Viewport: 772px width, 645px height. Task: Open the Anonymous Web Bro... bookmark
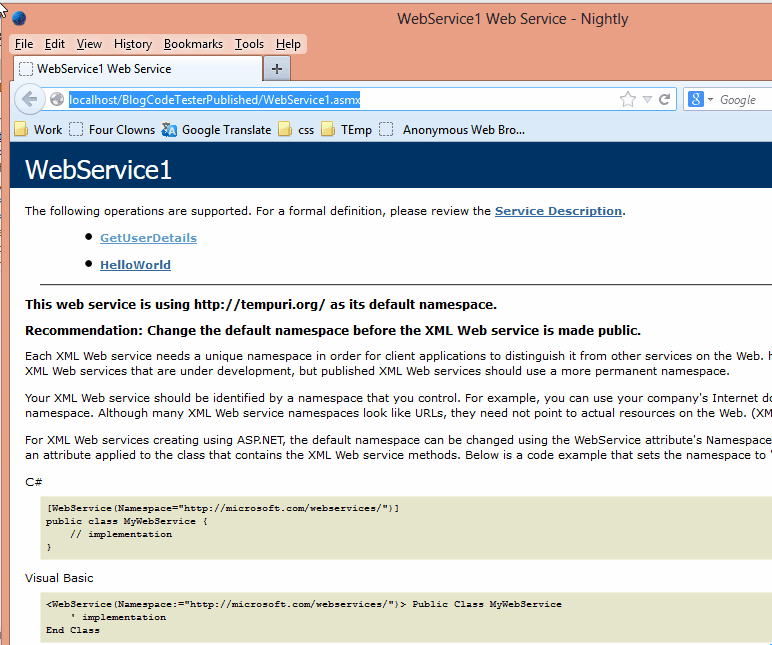pyautogui.click(x=452, y=129)
